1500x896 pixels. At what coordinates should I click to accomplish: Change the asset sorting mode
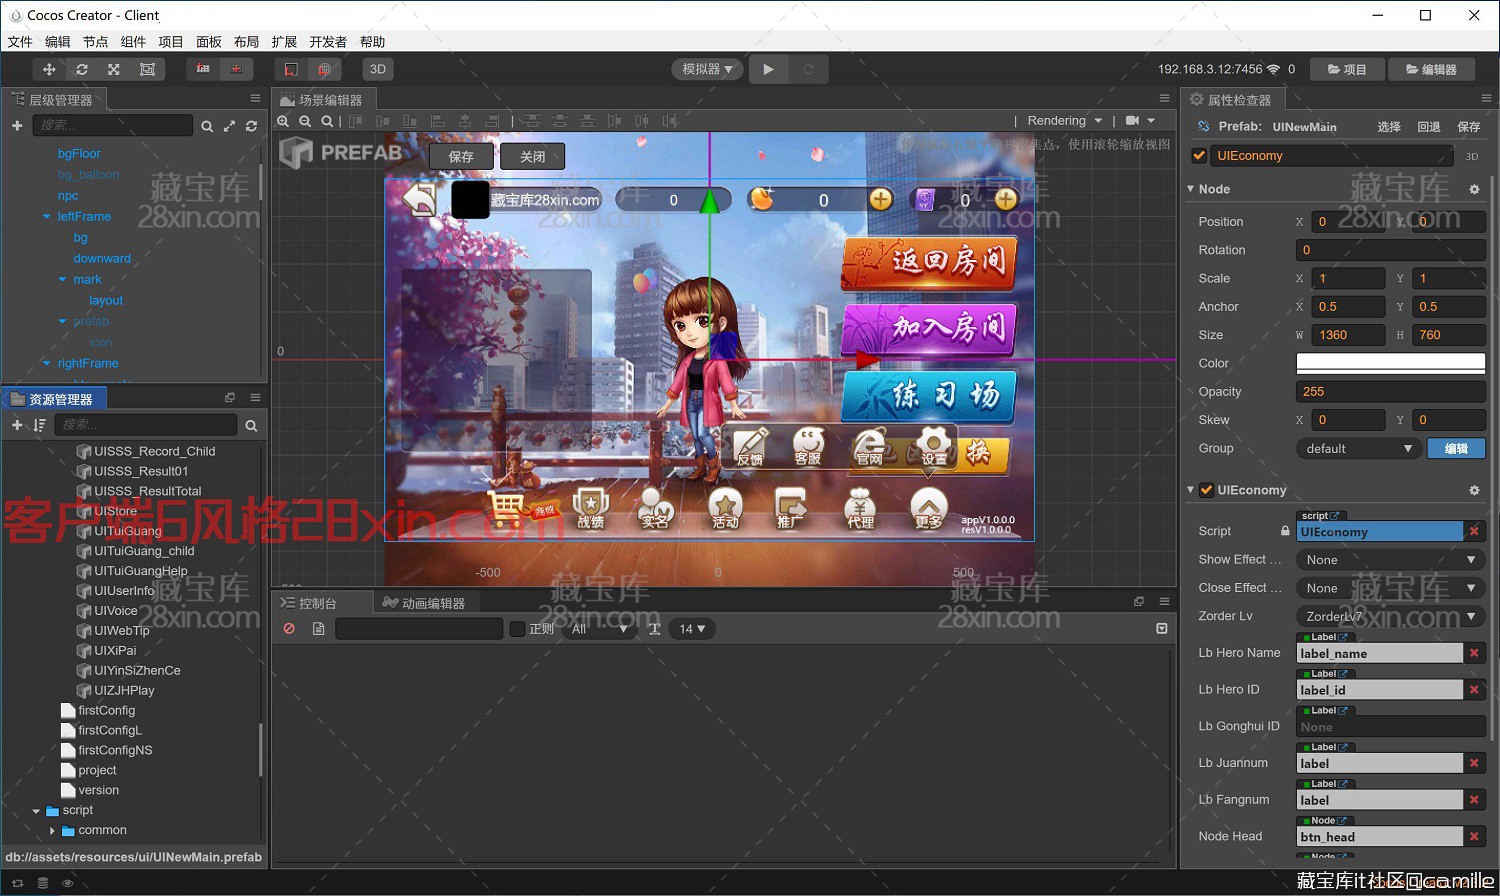(39, 425)
